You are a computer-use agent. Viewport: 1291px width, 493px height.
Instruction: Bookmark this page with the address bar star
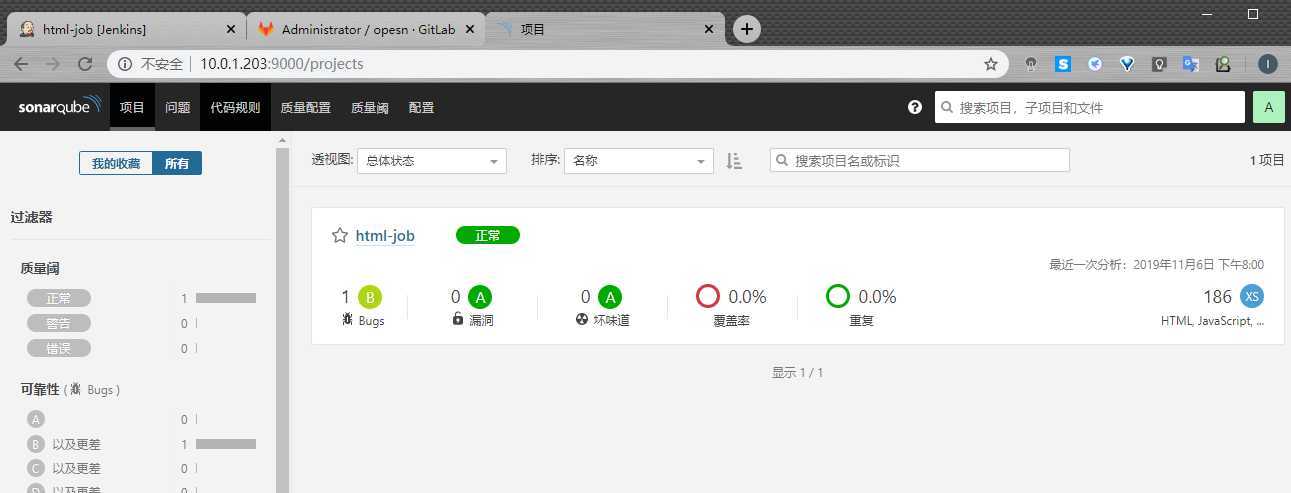[991, 64]
